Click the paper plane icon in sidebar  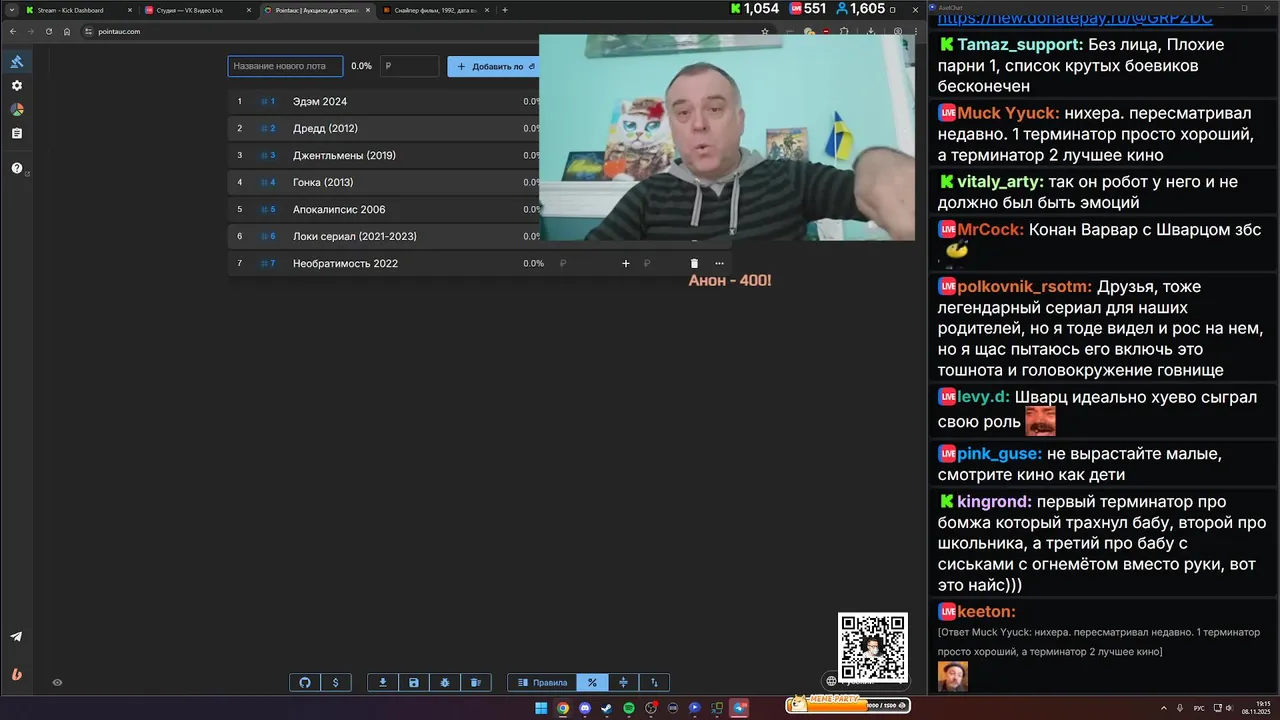pos(17,636)
